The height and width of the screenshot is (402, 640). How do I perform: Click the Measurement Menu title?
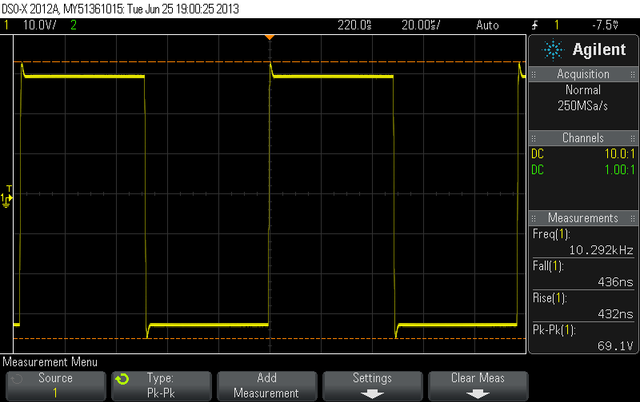[x=50, y=362]
